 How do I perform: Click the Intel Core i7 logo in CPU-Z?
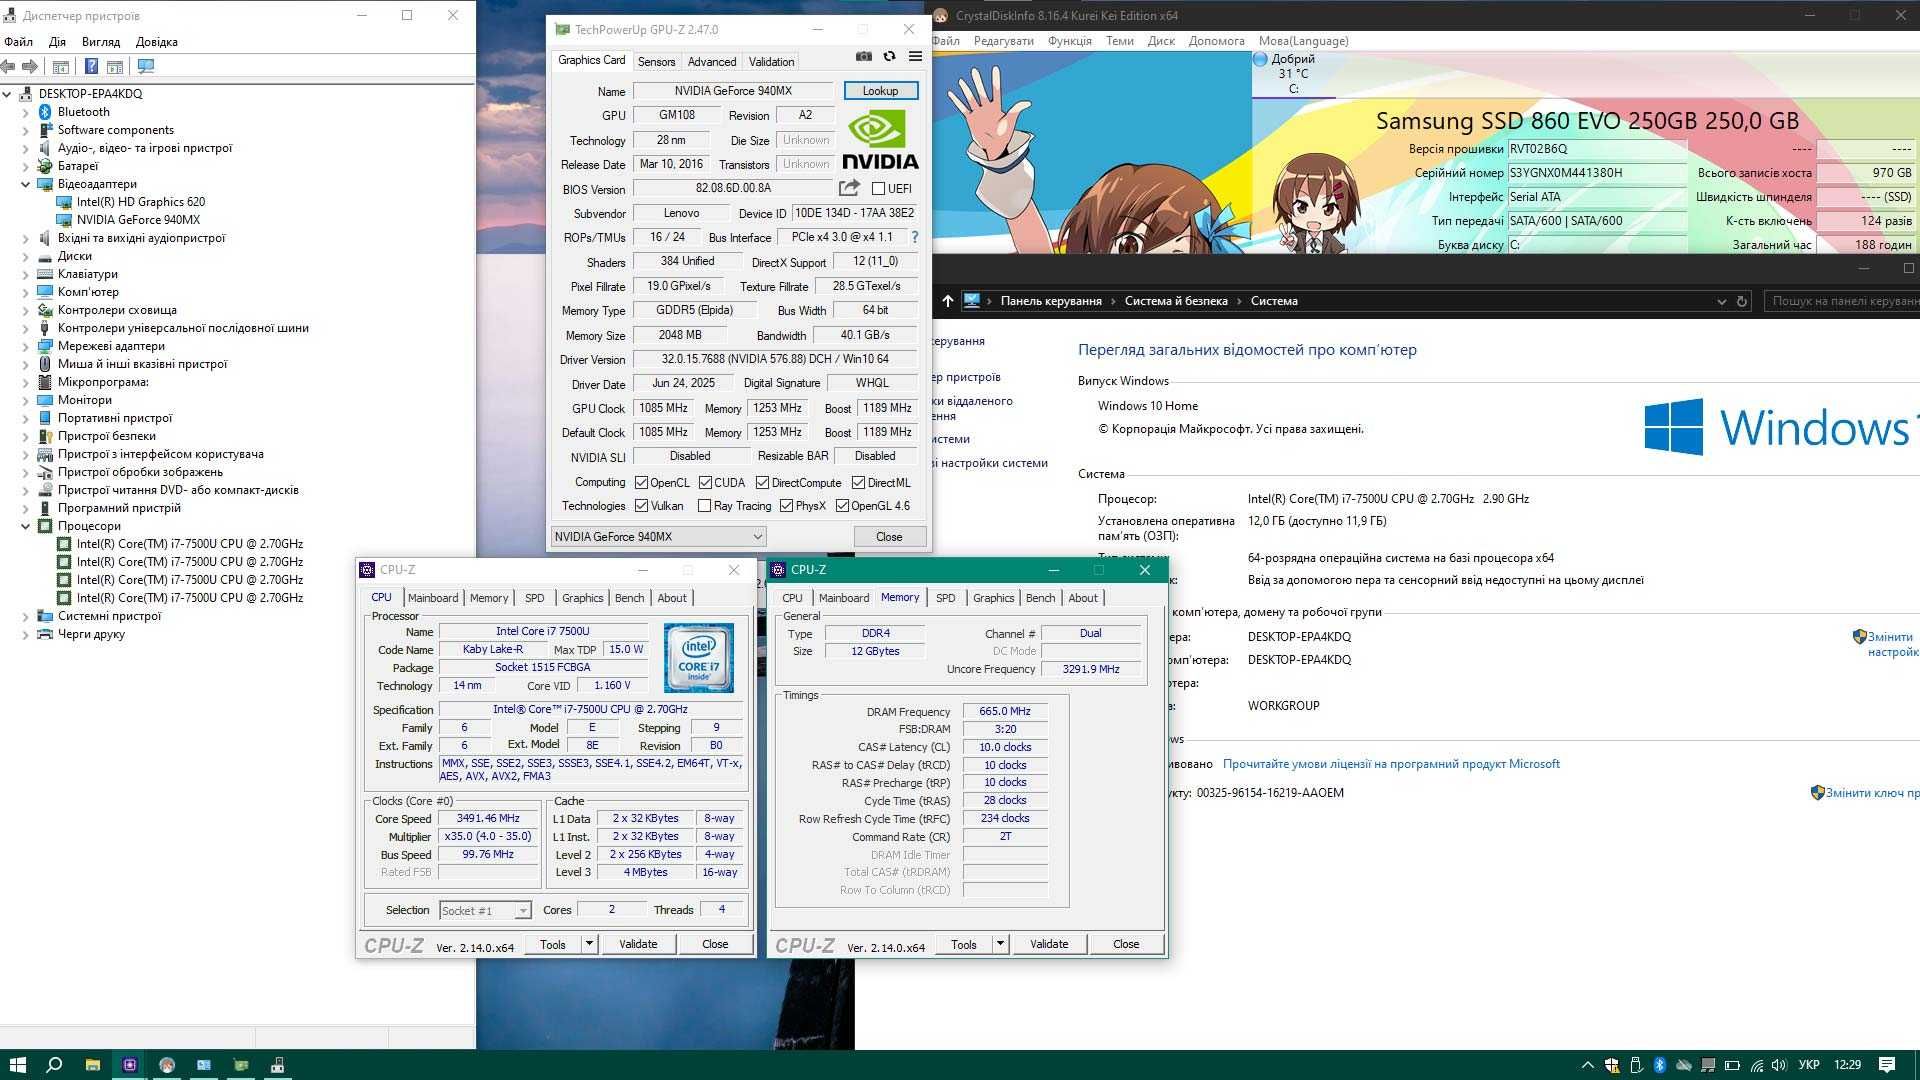(x=698, y=657)
